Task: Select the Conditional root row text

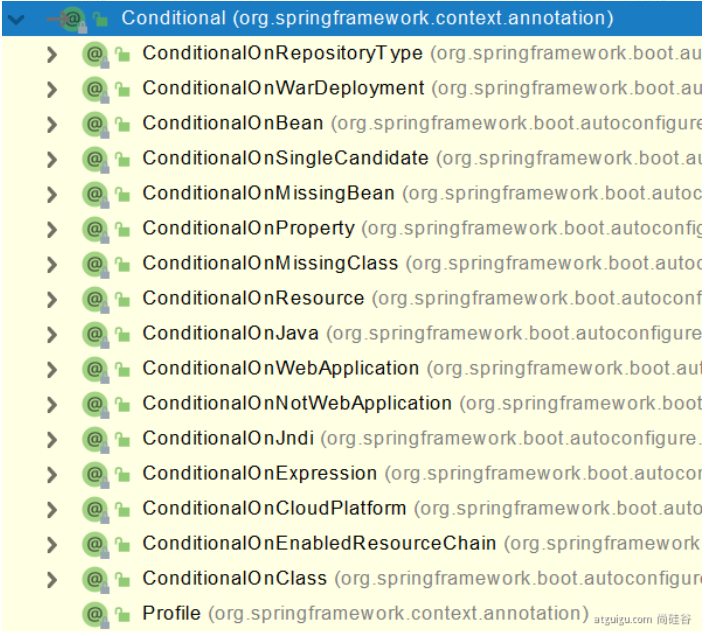Action: pos(367,18)
